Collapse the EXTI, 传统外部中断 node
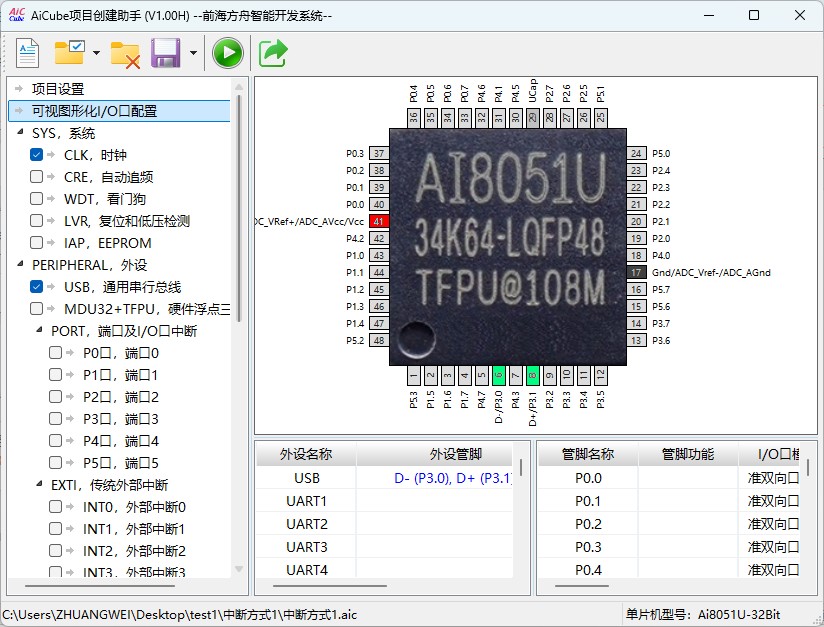Image resolution: width=824 pixels, height=627 pixels. [x=39, y=484]
